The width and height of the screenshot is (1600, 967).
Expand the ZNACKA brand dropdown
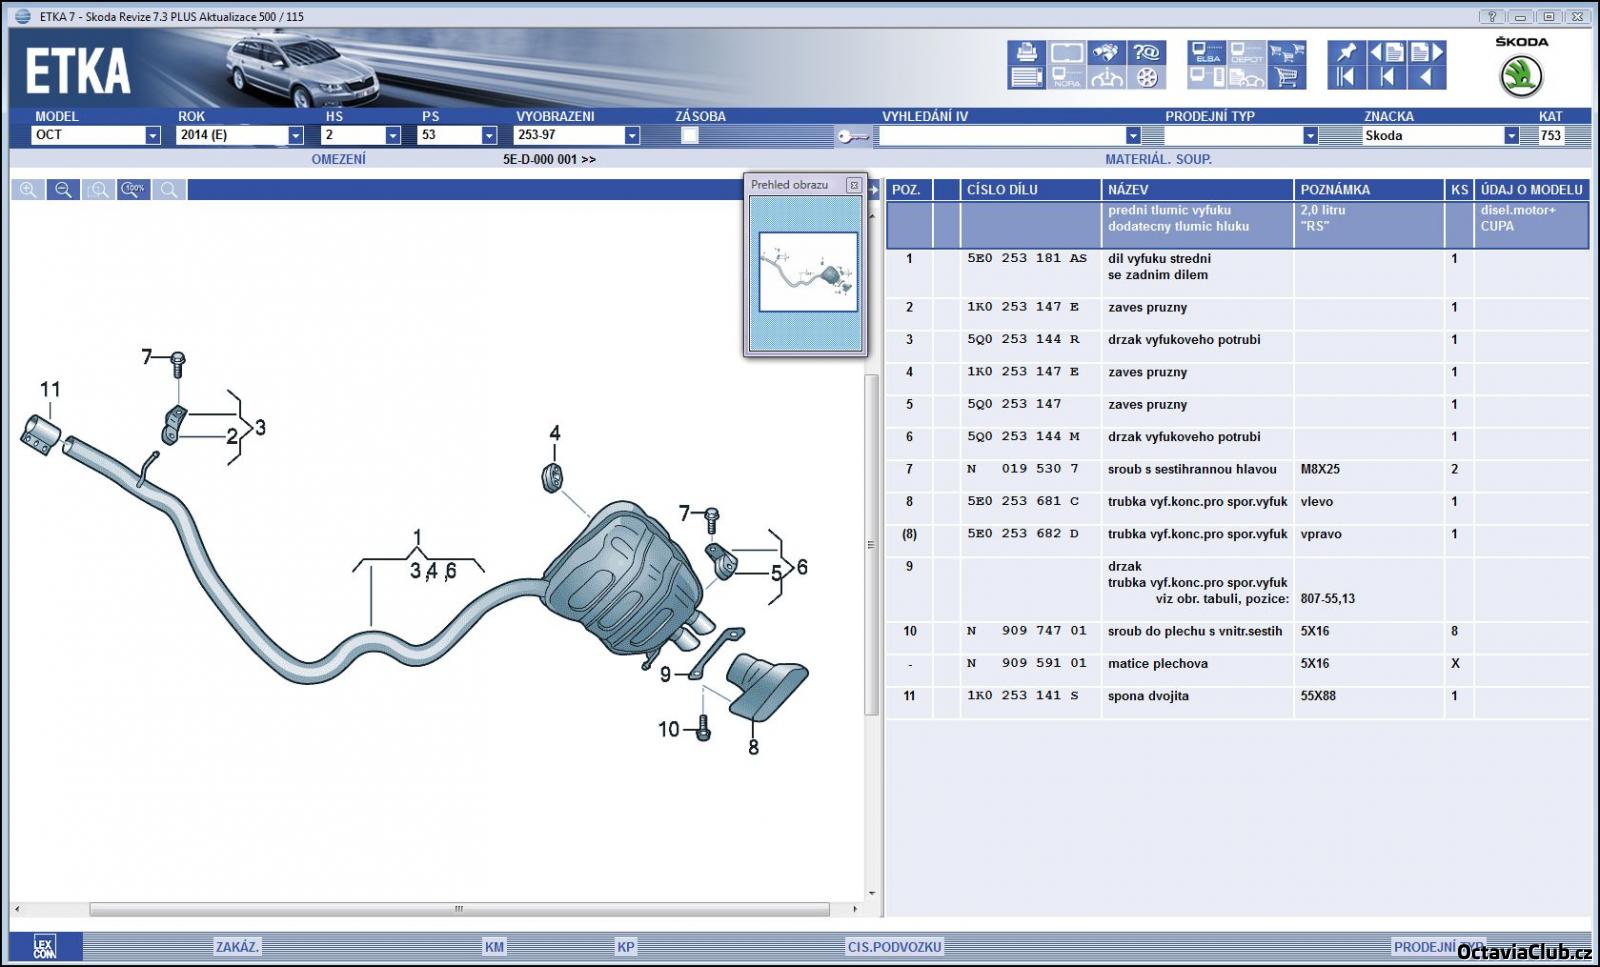pos(1511,135)
